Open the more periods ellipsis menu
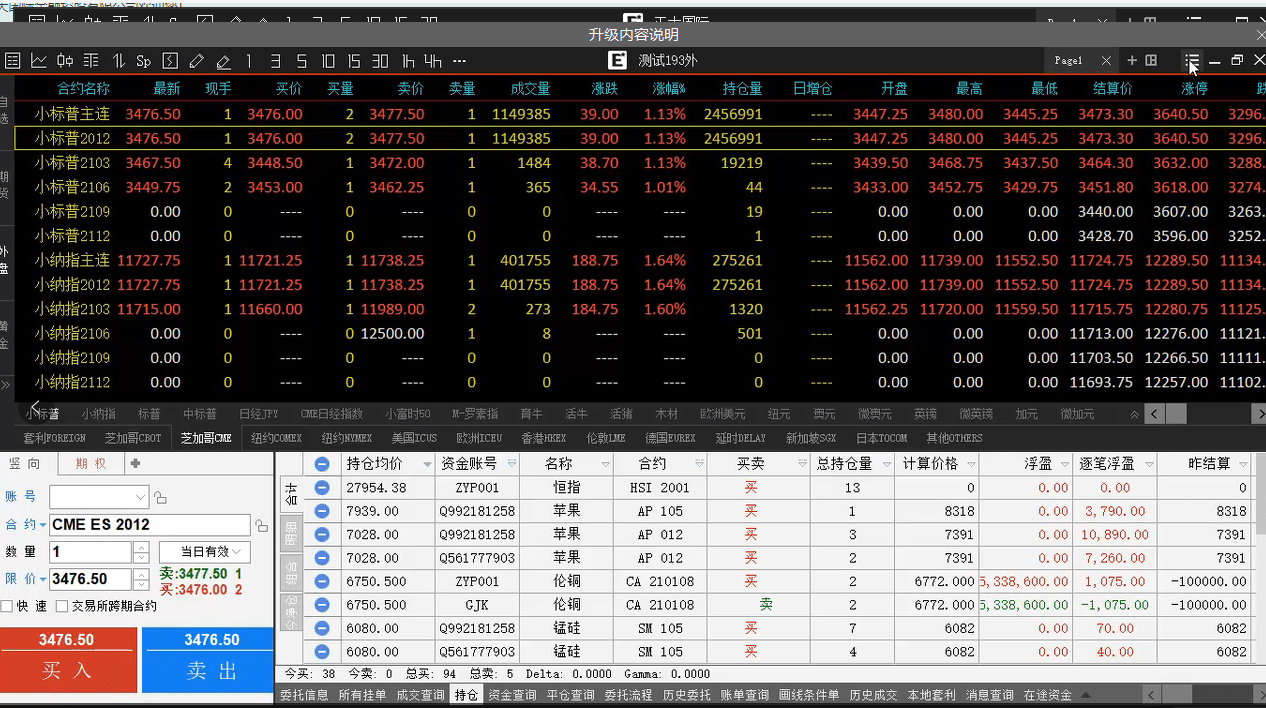This screenshot has height=708, width=1266. click(459, 61)
